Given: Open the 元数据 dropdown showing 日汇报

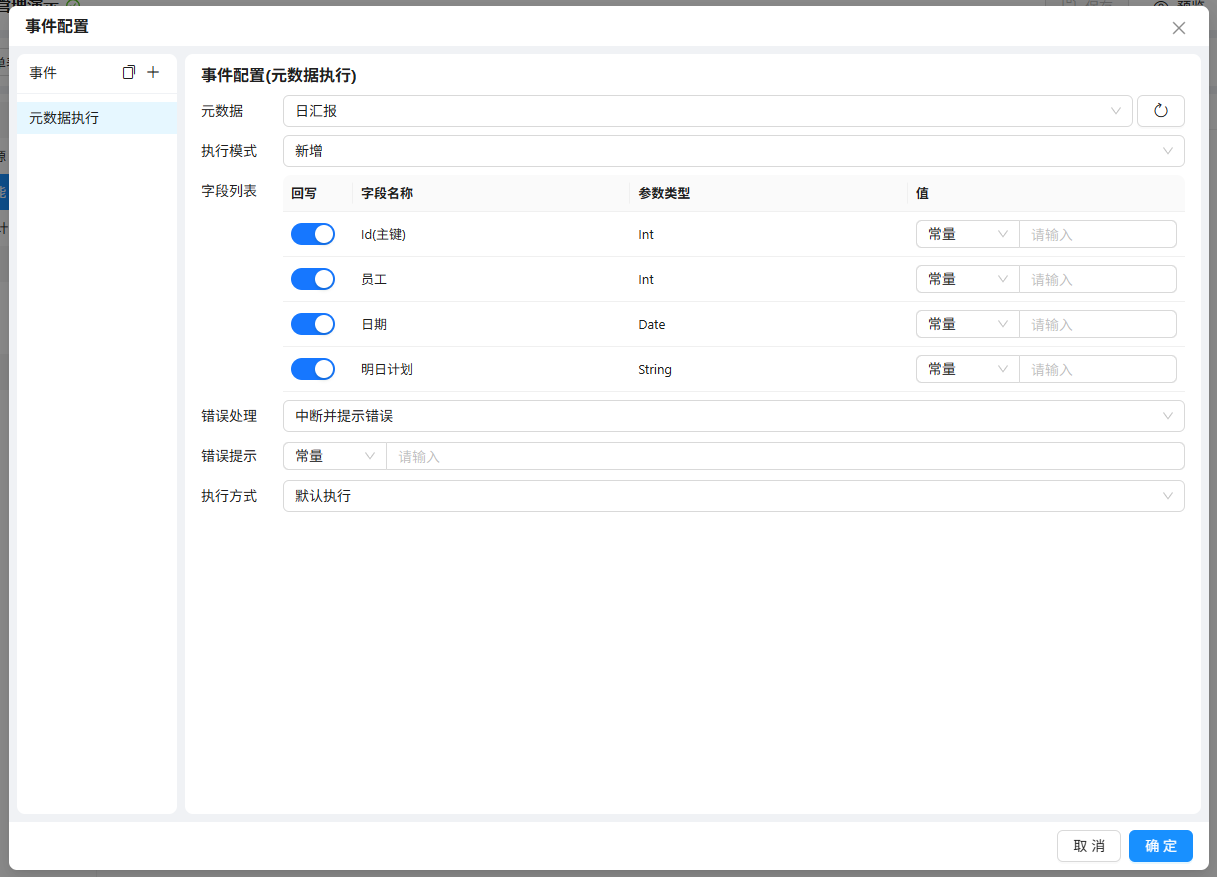Looking at the screenshot, I should [707, 111].
